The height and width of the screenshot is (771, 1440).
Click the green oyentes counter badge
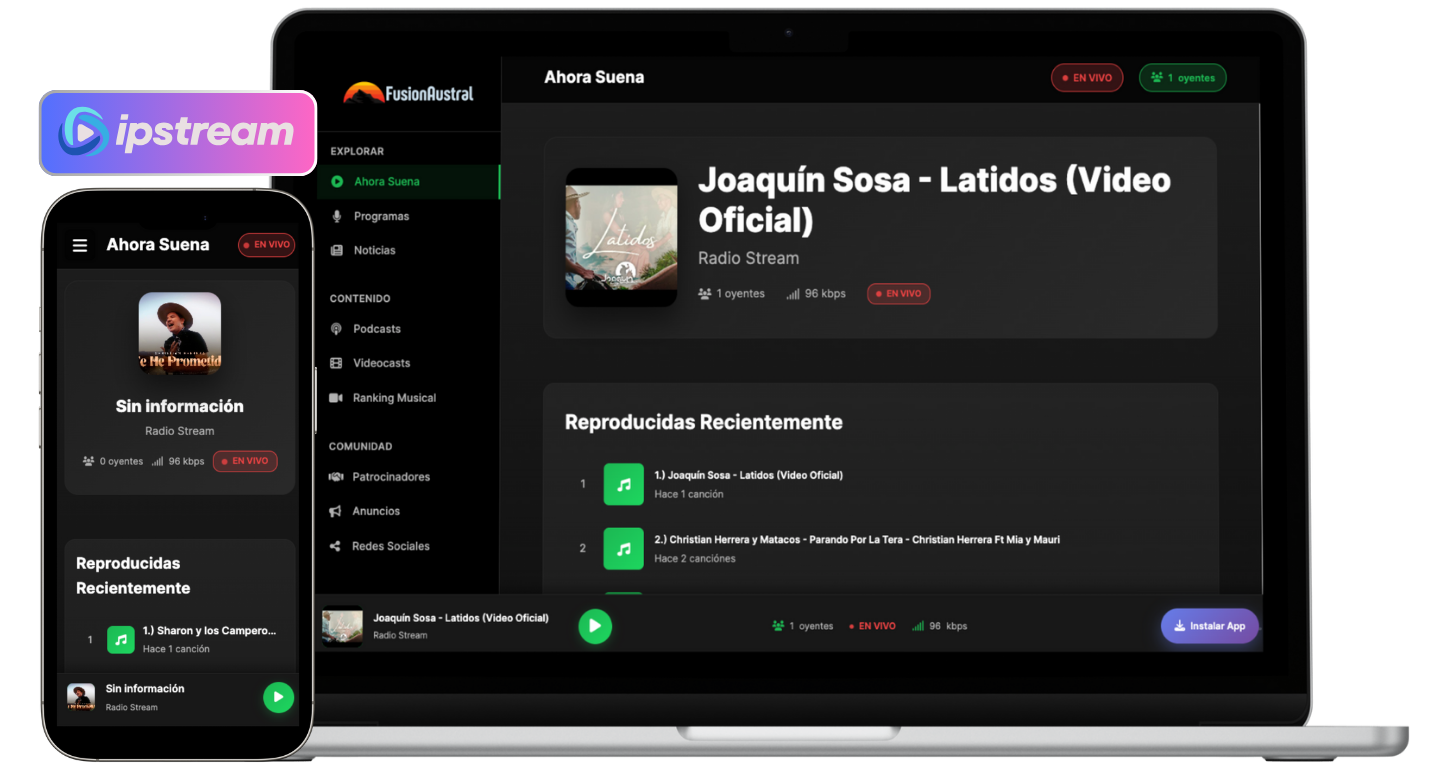pyautogui.click(x=1182, y=77)
